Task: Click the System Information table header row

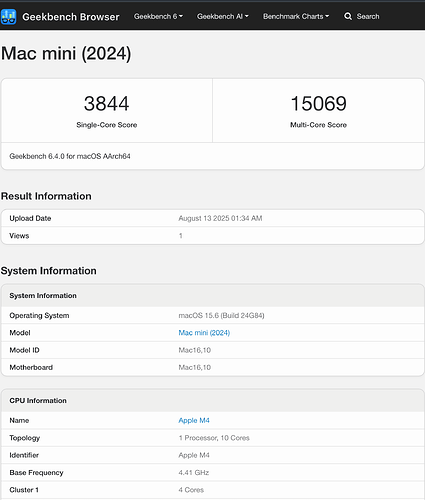Action: pyautogui.click(x=213, y=296)
